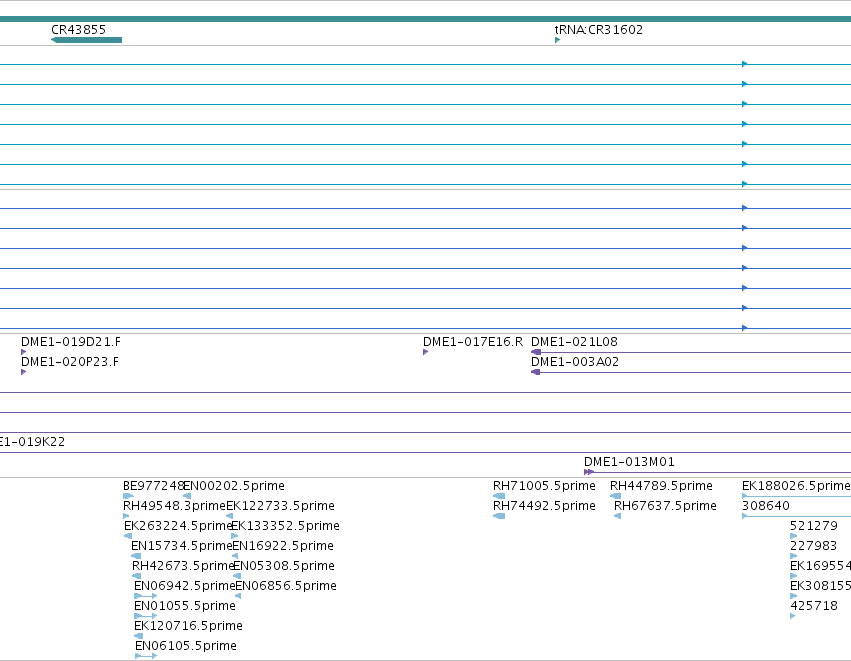
Task: Click the EK263224.5prime EST label
Action: pos(178,525)
